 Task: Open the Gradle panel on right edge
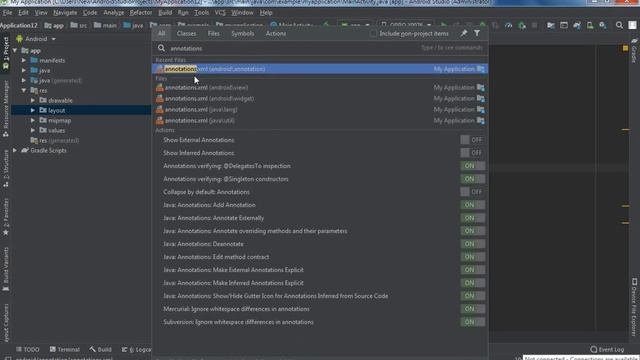point(634,51)
